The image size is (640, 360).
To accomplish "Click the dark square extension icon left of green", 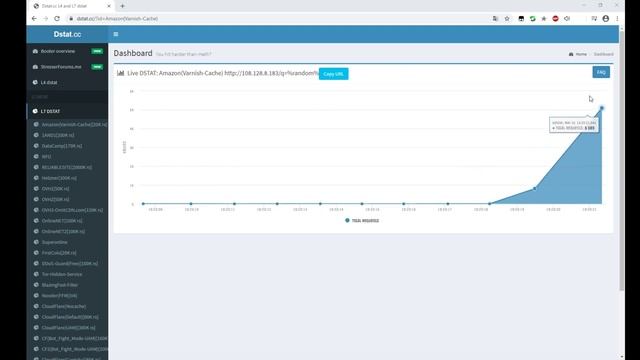I will click(x=521, y=19).
